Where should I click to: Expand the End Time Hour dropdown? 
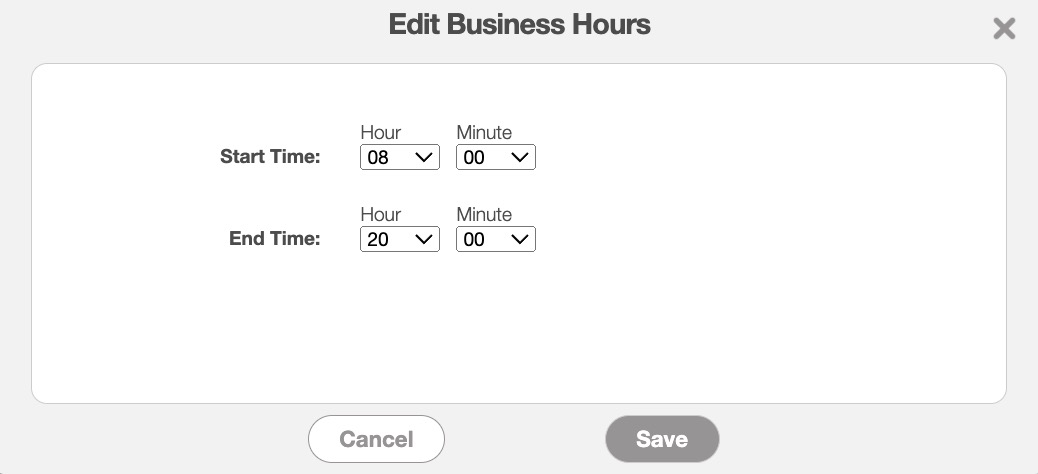coord(399,239)
